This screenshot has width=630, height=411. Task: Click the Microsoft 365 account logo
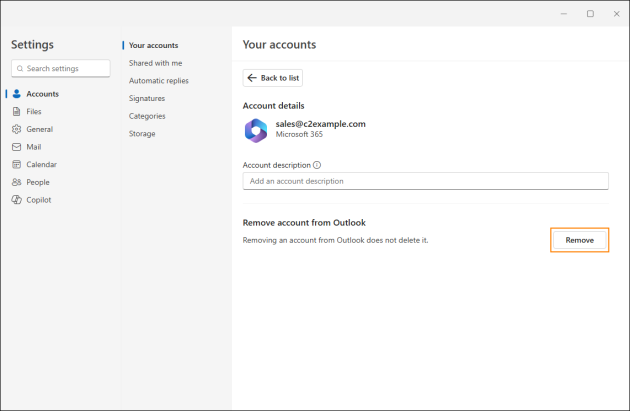coord(256,131)
